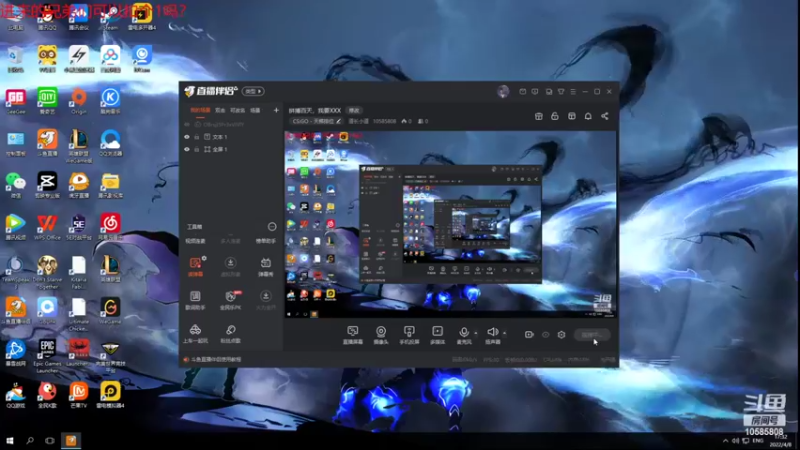Add a 摄像头 camera source

pos(381,335)
